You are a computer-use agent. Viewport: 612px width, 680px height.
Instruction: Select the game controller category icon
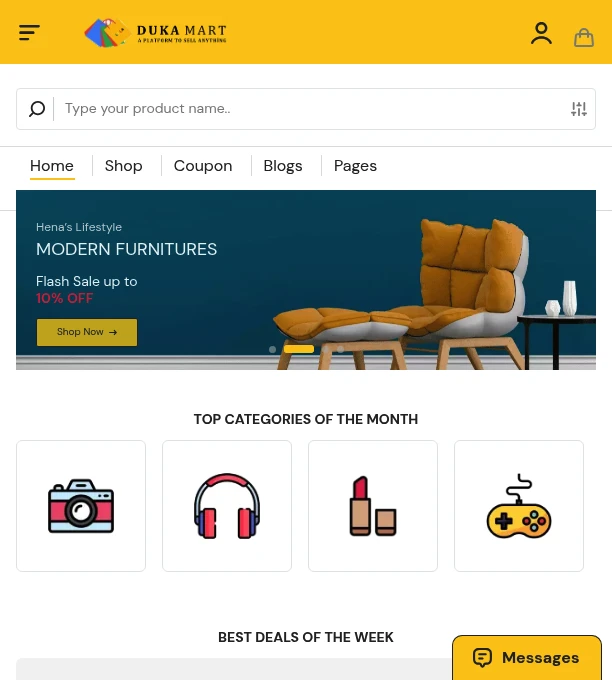coord(519,506)
